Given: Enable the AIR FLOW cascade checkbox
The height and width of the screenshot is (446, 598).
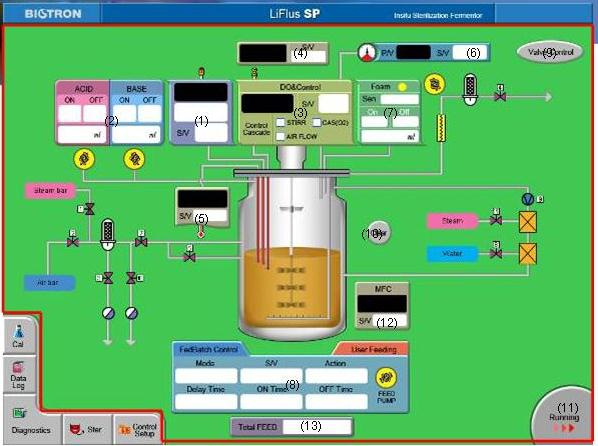Looking at the screenshot, I should (x=280, y=136).
